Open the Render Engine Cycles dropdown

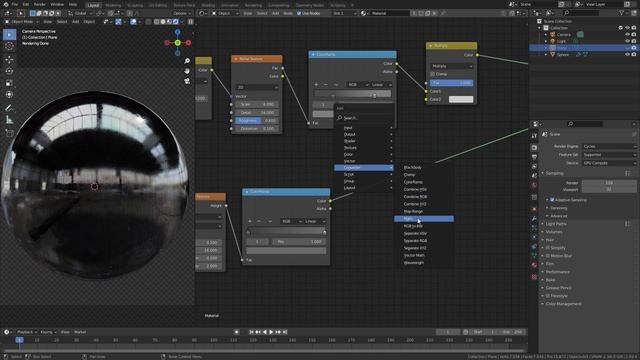click(609, 146)
